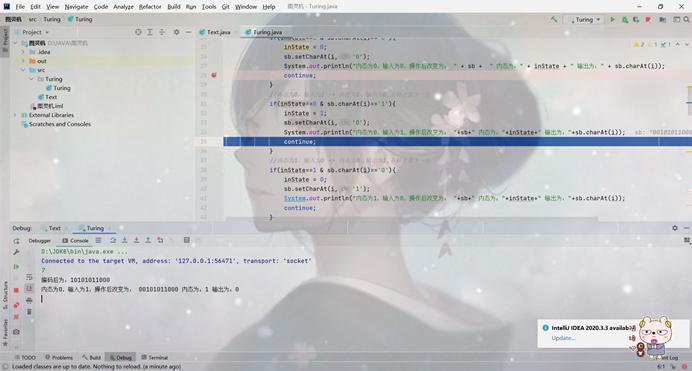Viewport: 692px width, 371px height.
Task: Collapse the 图灵机 project root node
Action: tap(15, 43)
